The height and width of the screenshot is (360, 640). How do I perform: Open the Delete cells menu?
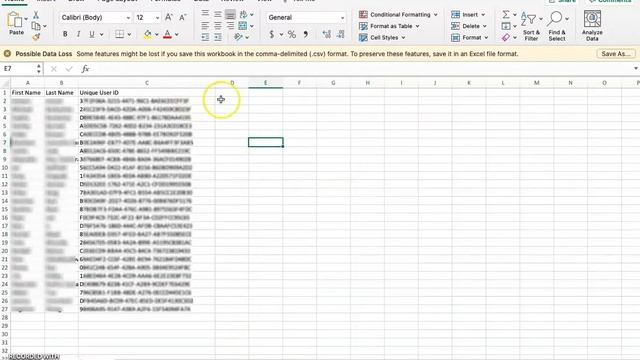[469, 26]
